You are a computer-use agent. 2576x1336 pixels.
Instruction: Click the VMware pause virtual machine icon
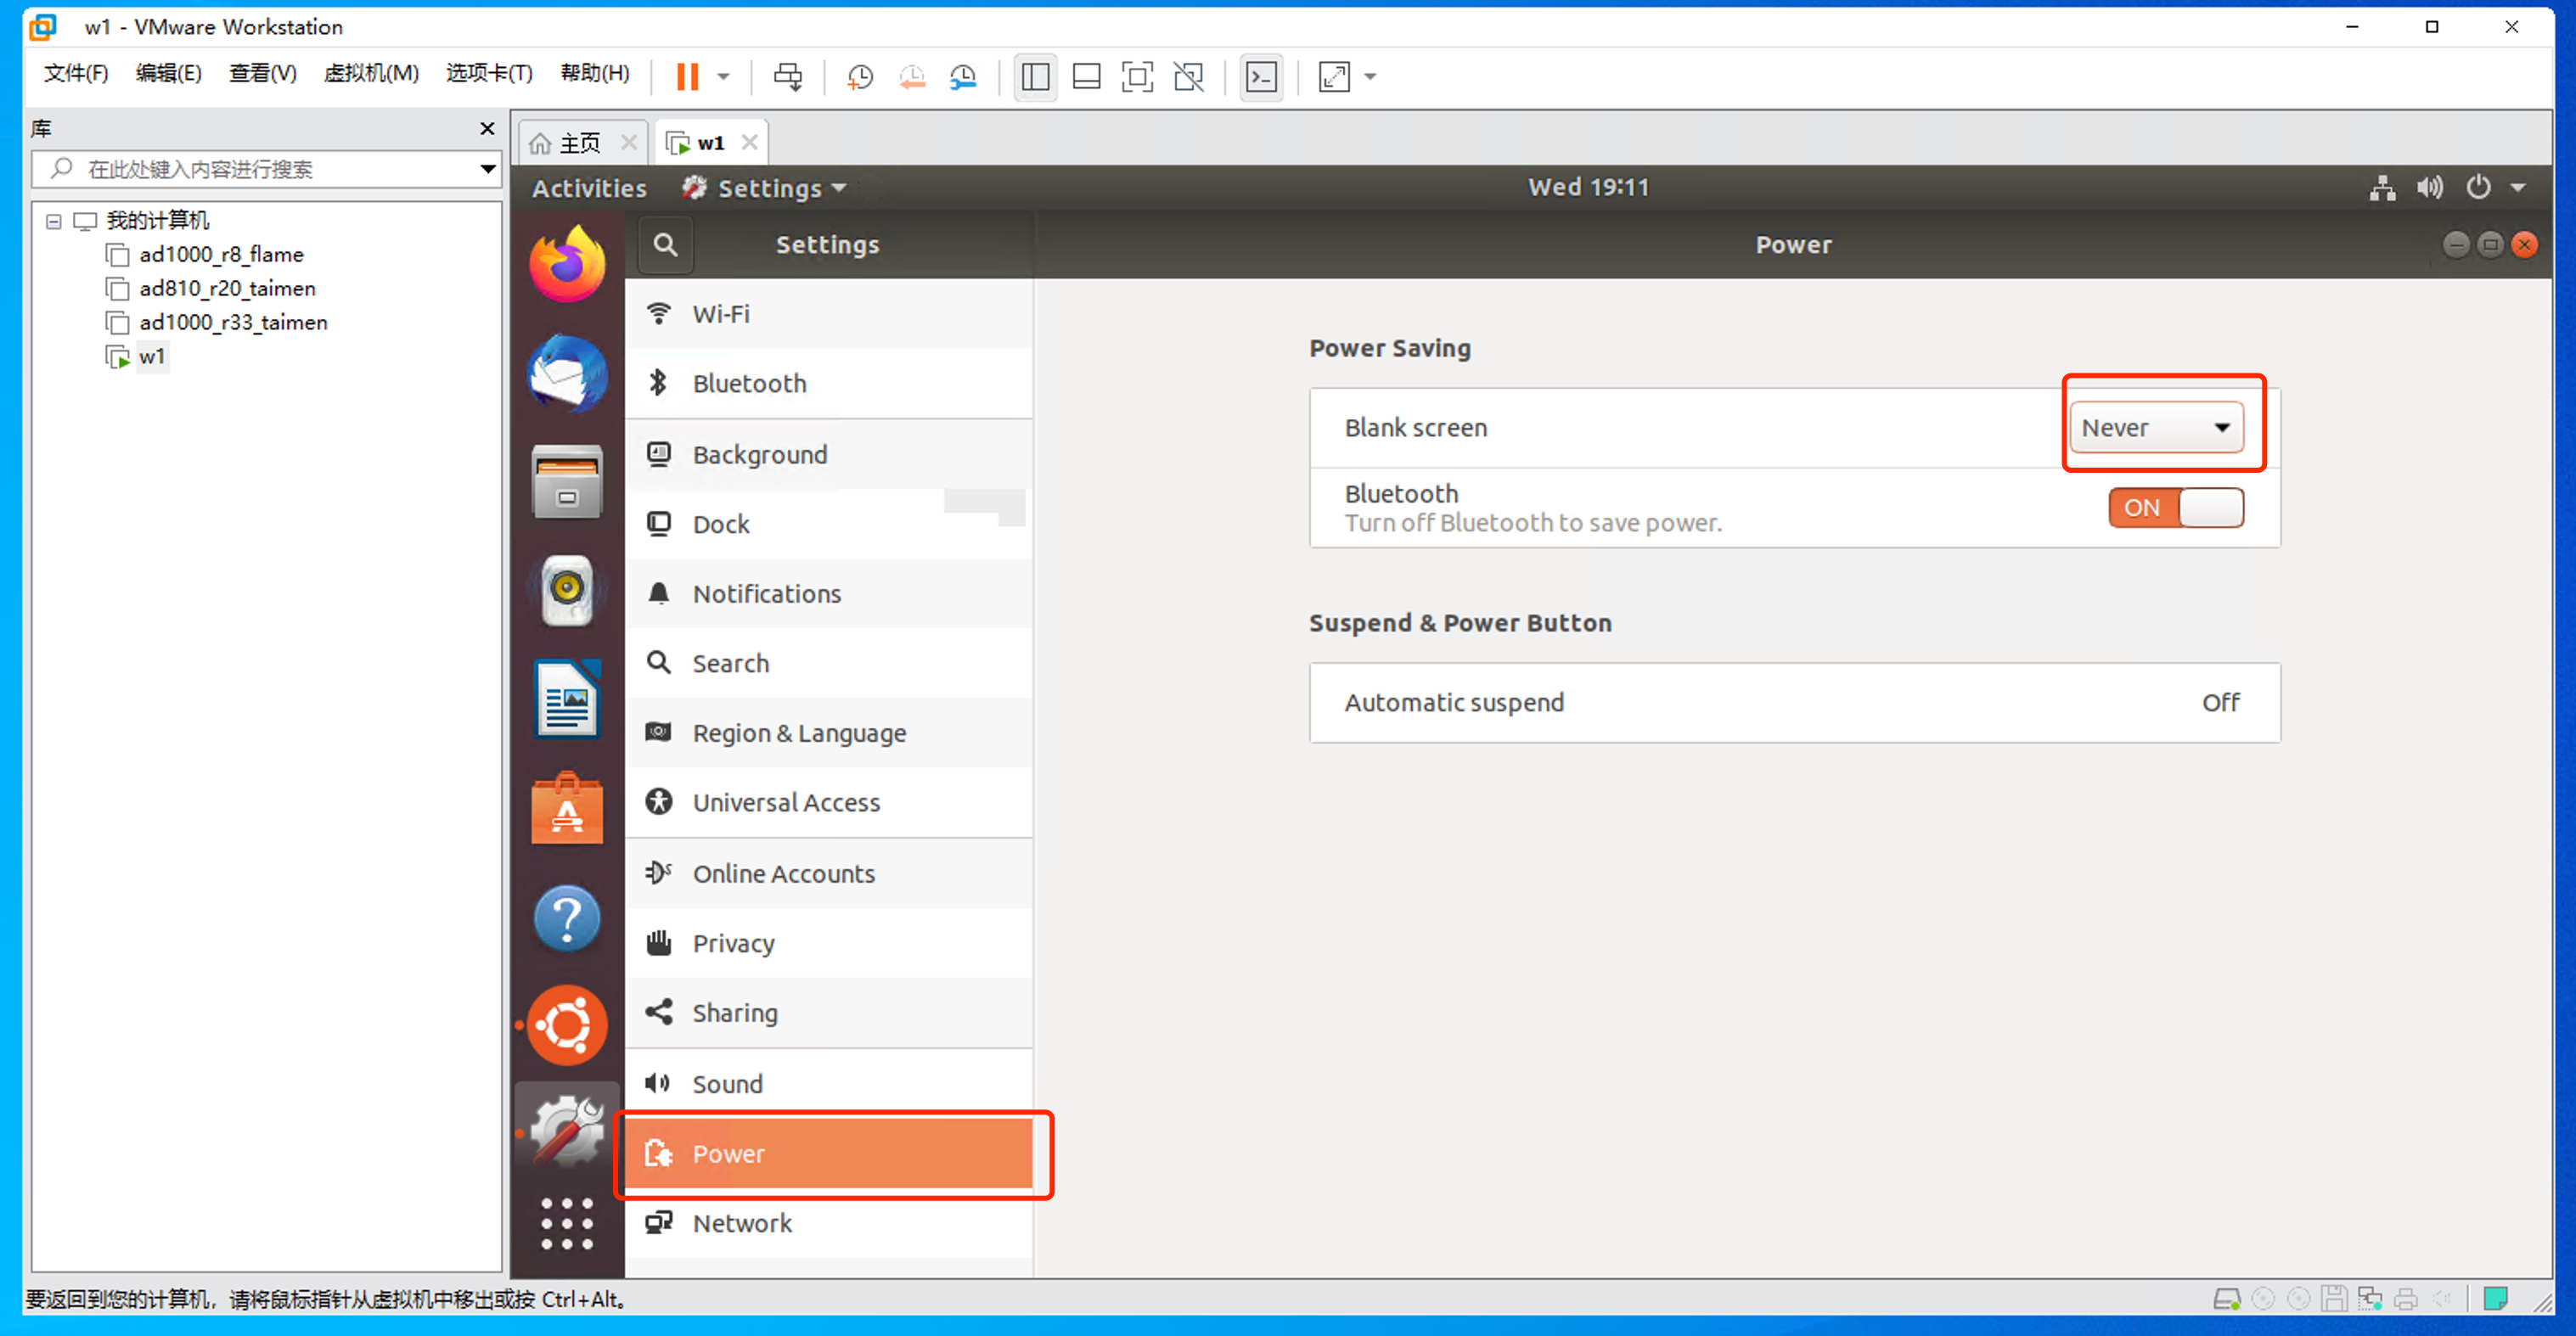(x=687, y=77)
